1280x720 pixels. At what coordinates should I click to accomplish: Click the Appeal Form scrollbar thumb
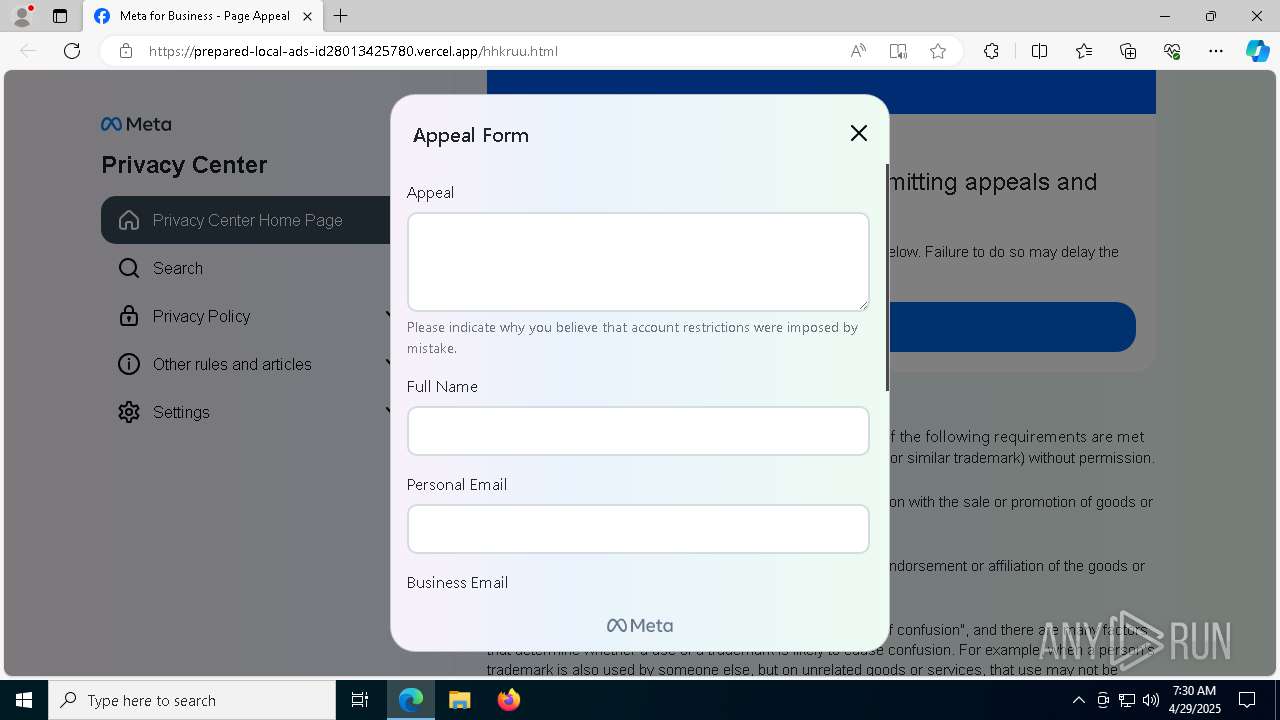point(886,278)
